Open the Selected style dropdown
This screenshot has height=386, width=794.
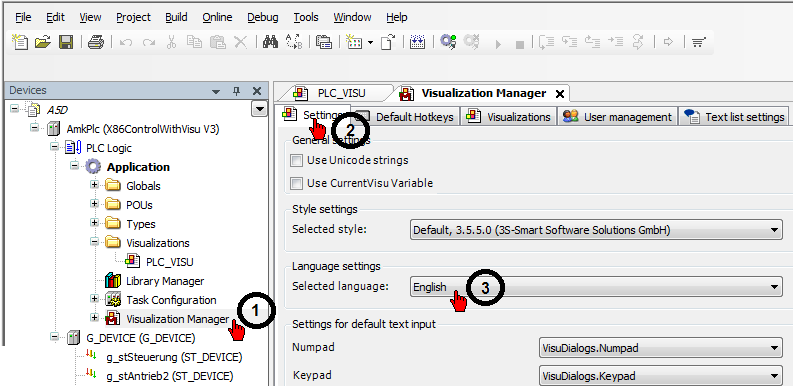(x=596, y=230)
